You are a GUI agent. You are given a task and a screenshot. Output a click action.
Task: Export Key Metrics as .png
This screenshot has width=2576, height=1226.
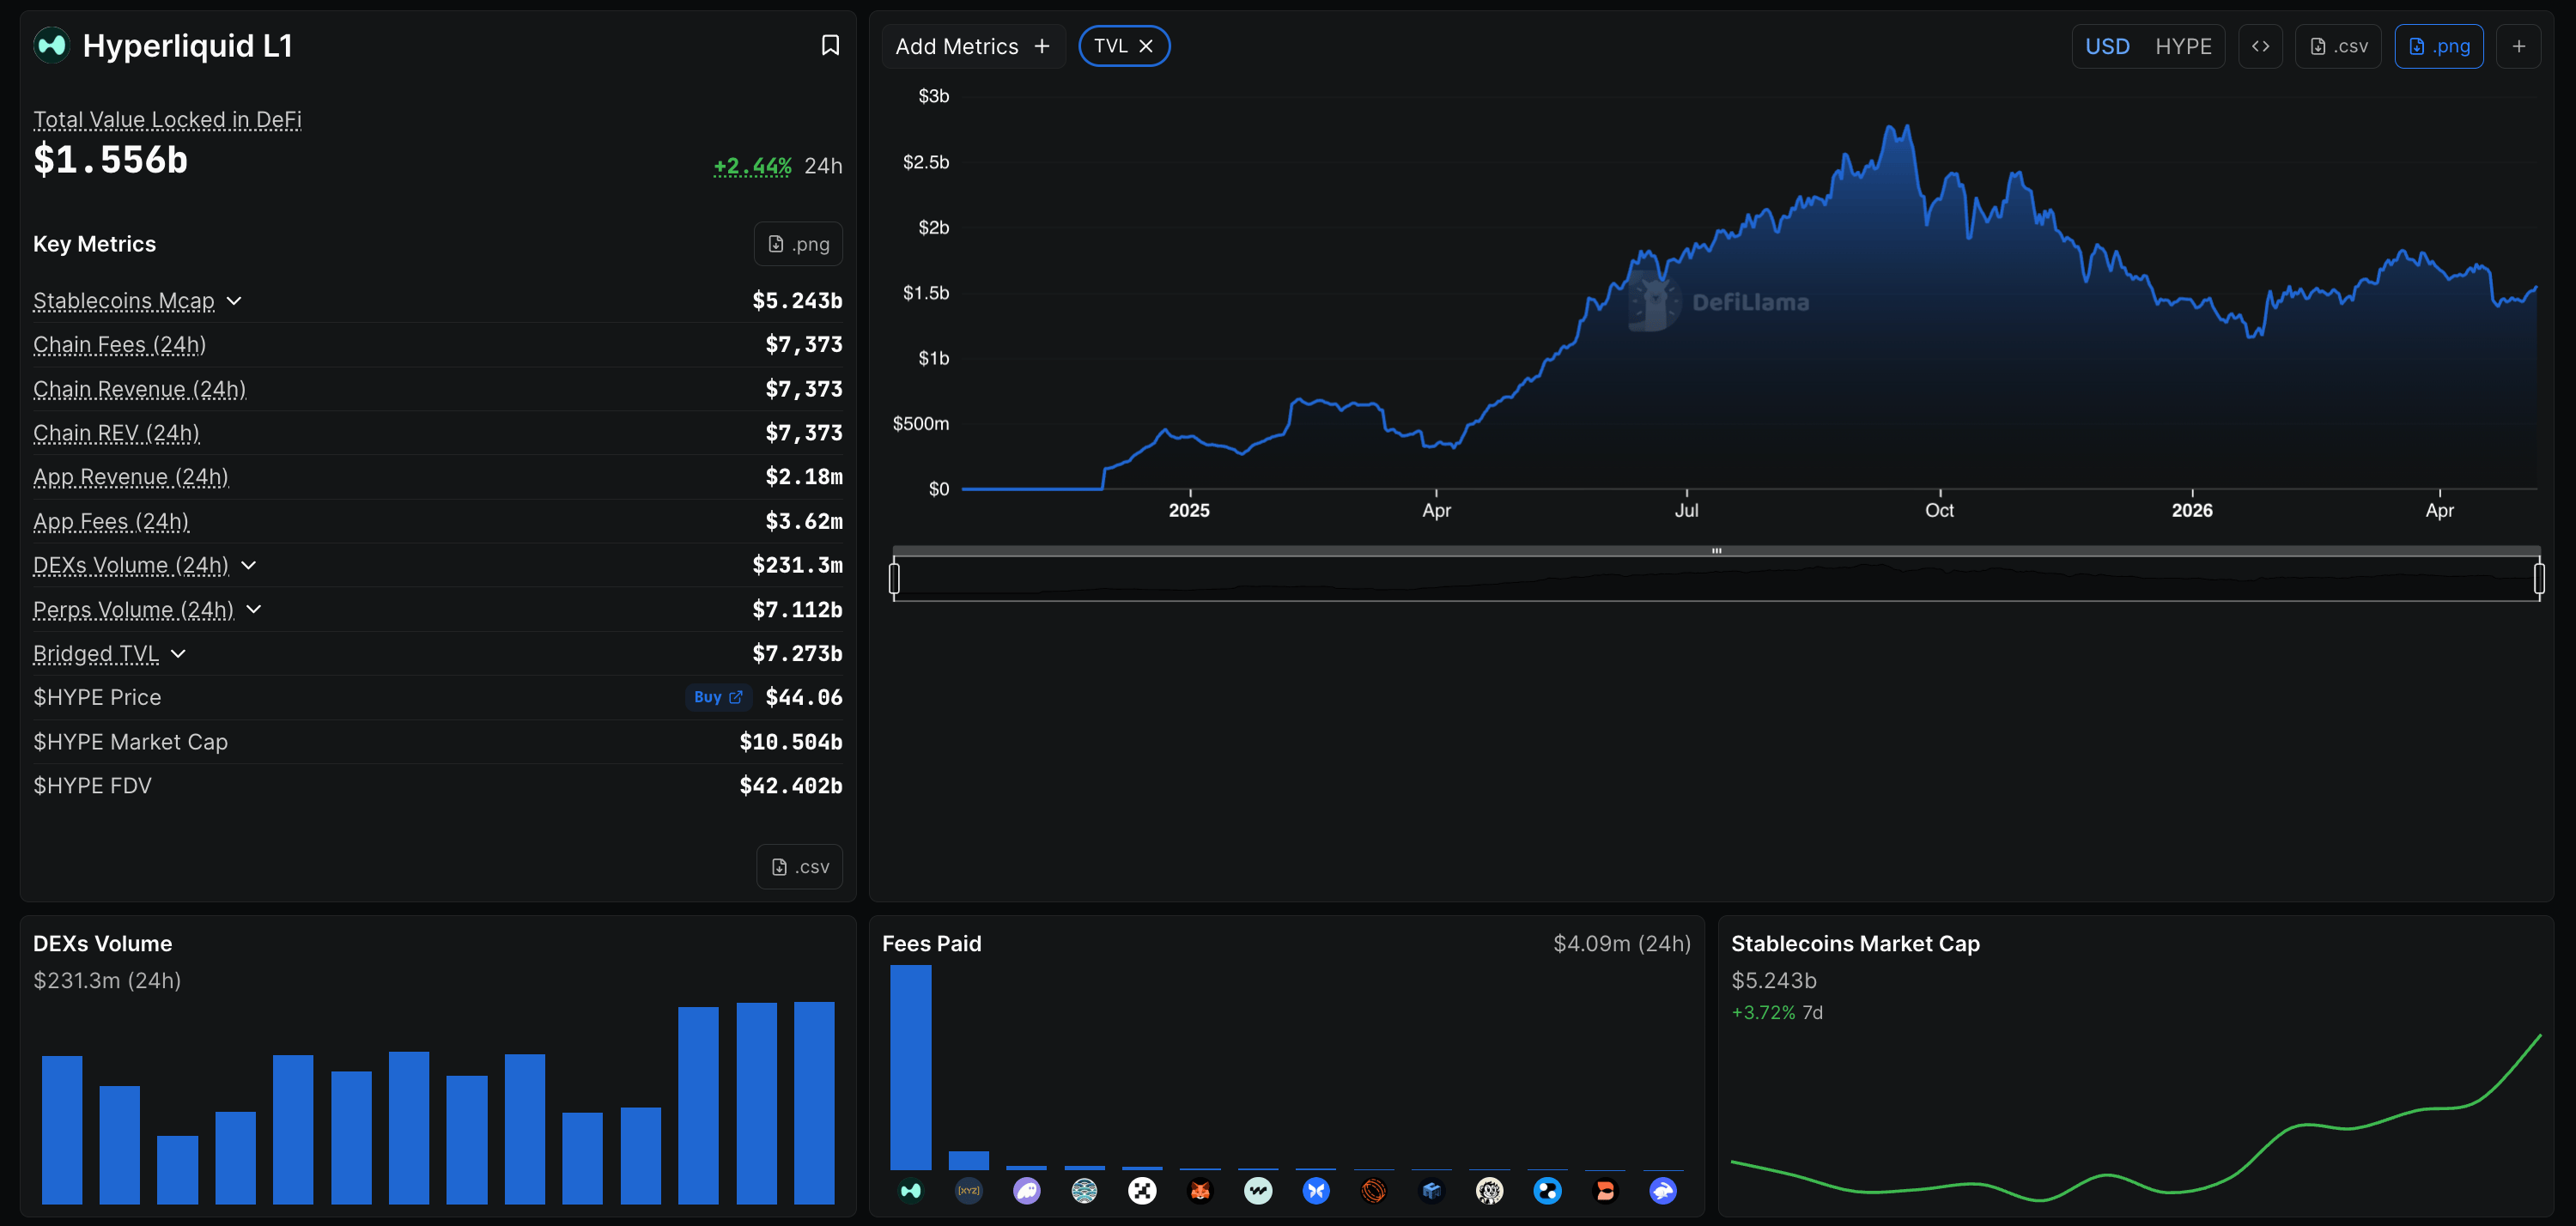pos(798,244)
